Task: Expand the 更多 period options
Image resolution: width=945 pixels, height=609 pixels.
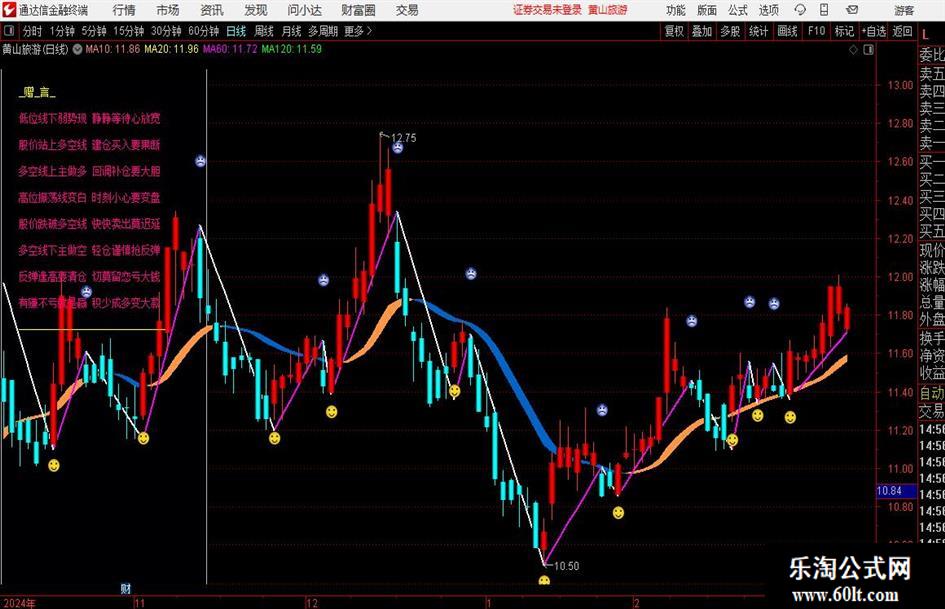Action: [358, 31]
